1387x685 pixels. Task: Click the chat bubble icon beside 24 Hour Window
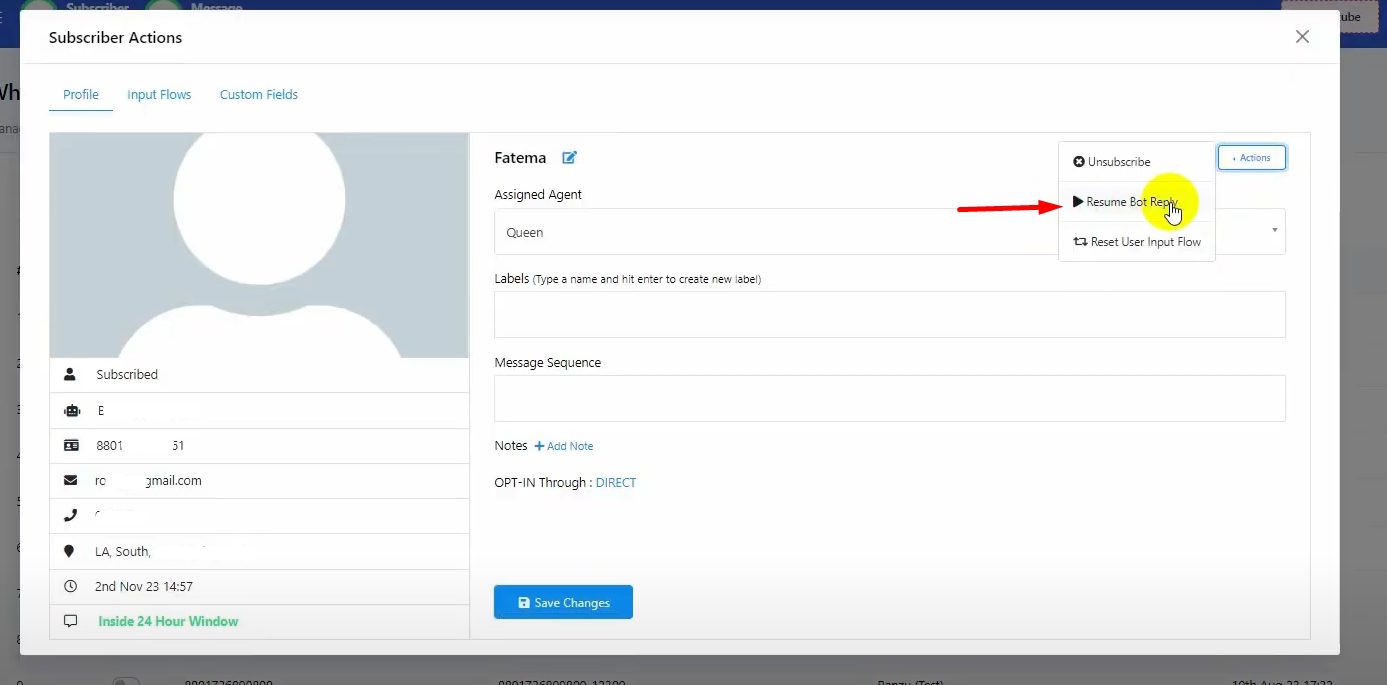(70, 621)
